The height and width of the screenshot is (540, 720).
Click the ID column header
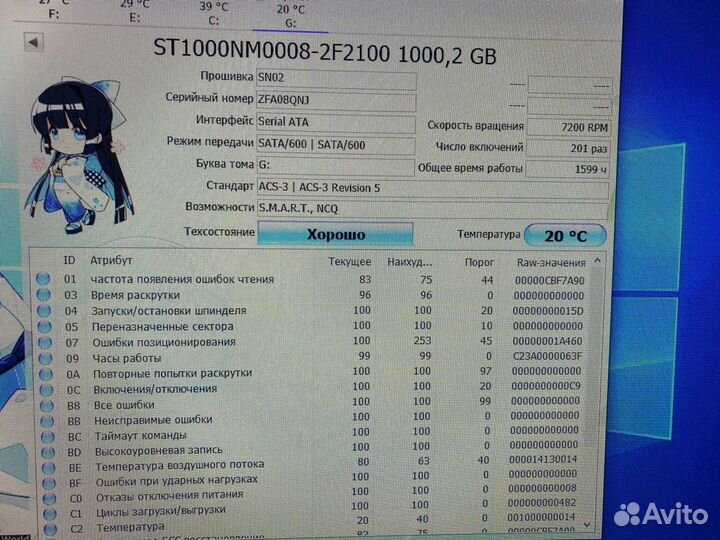[x=69, y=260]
